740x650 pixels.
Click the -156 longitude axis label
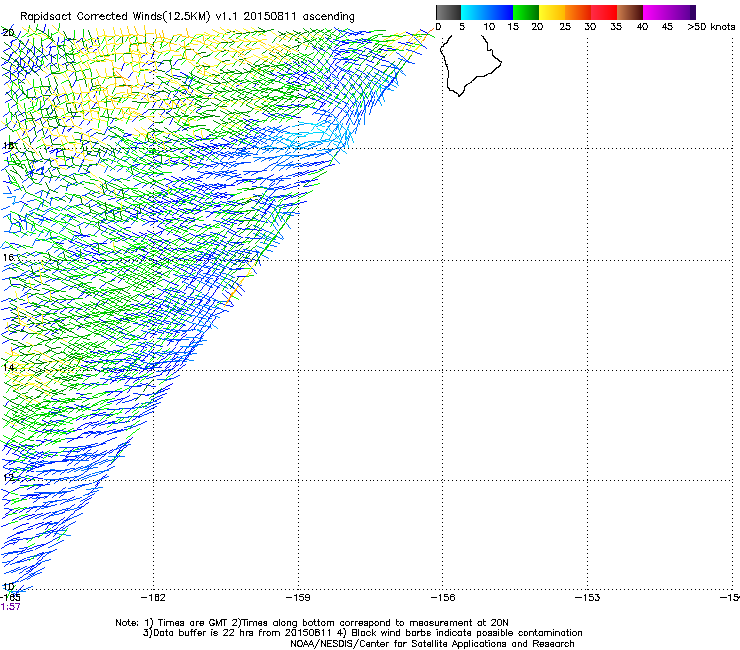[443, 598]
